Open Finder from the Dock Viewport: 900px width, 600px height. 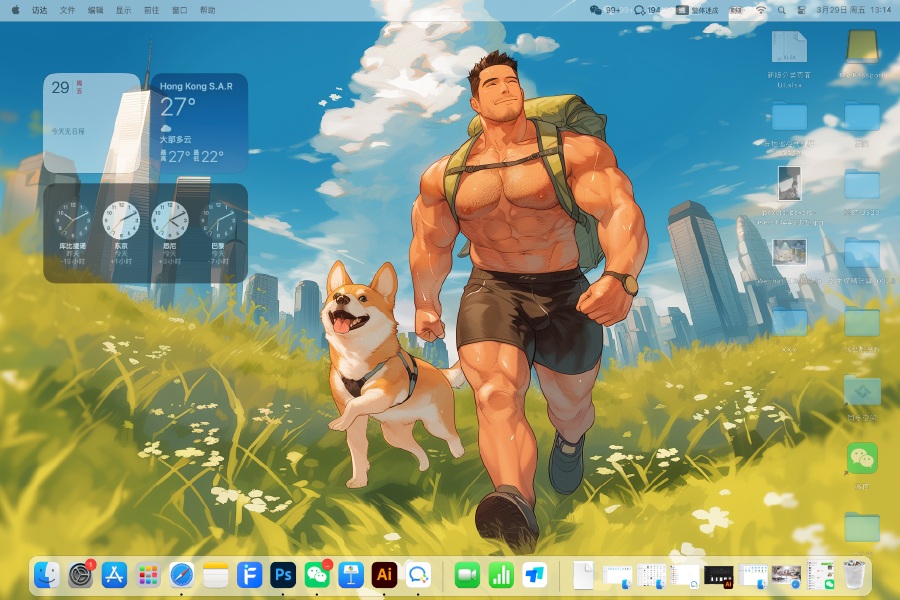46,575
